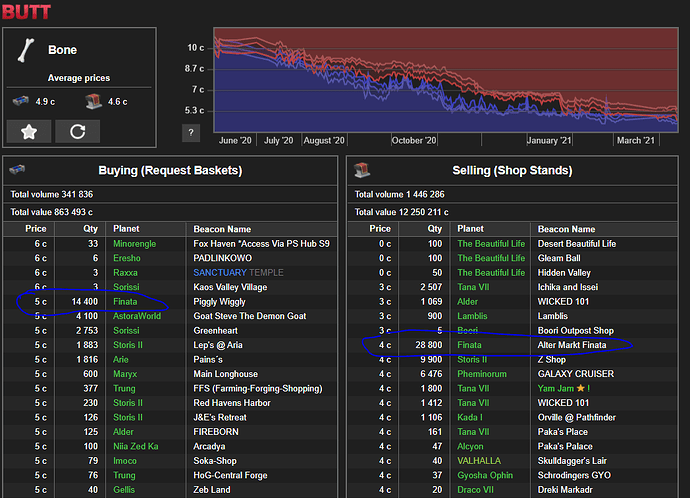Open Storis II link in Z Shop row

click(472, 359)
